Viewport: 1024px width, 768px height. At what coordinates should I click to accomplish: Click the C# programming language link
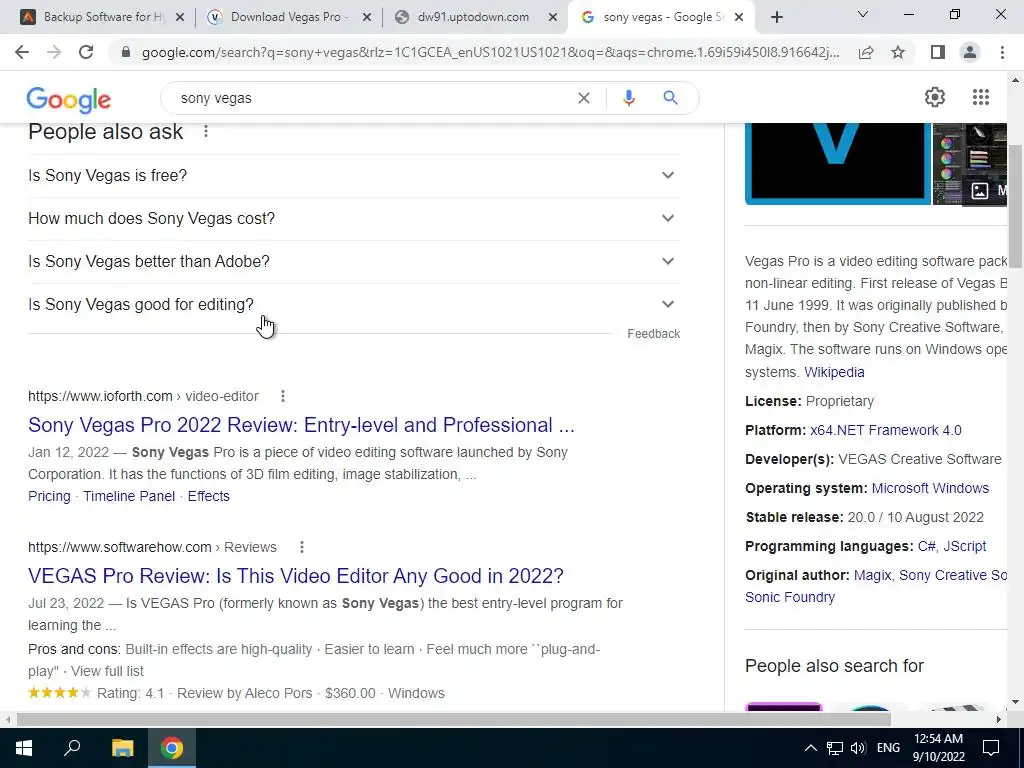pos(926,546)
